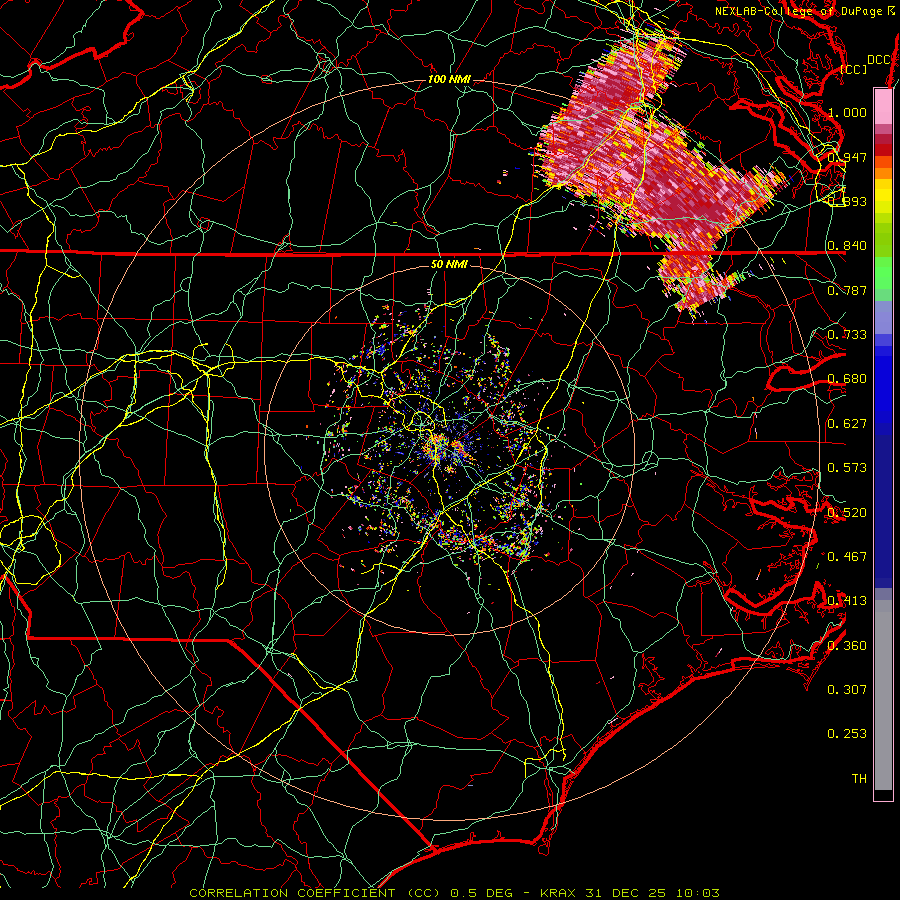Click the 0.627 color scale label
The width and height of the screenshot is (900, 900).
(847, 424)
